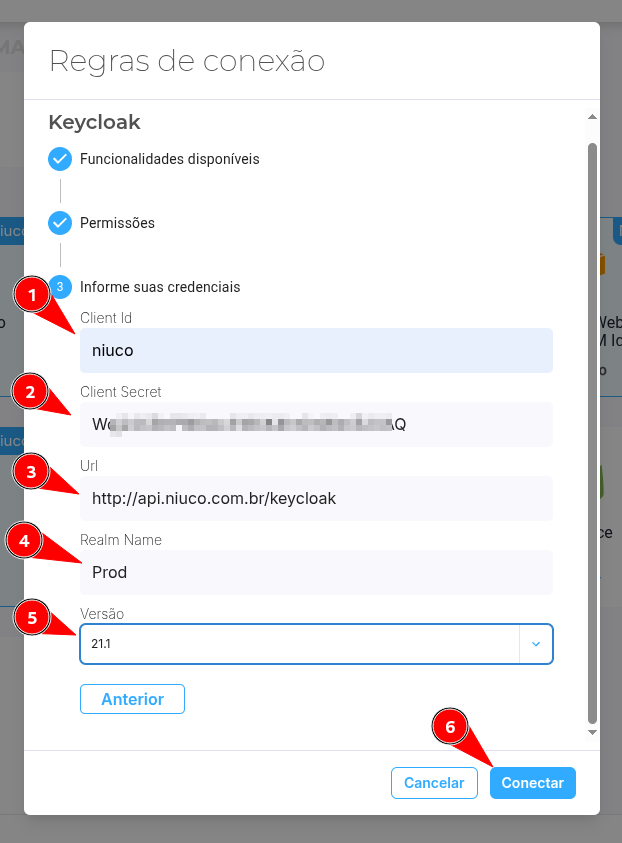The width and height of the screenshot is (622, 843).
Task: Click the scroll up arrow of dialog
Action: pyautogui.click(x=592, y=117)
